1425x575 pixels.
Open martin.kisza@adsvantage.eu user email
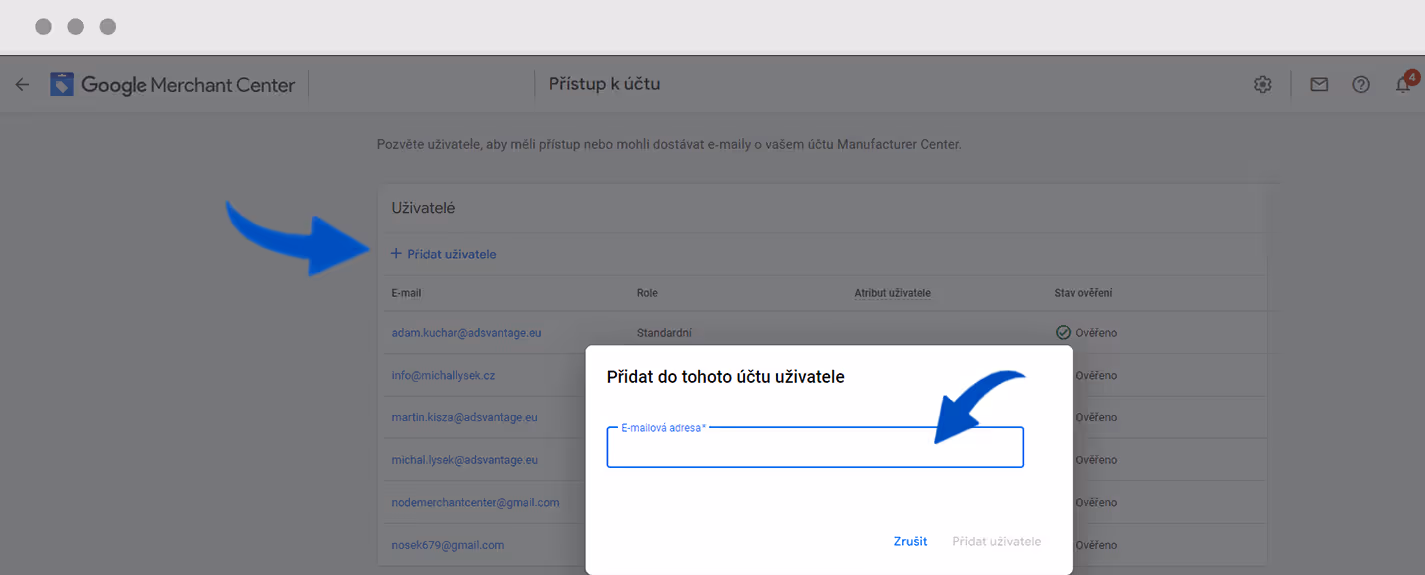tap(464, 417)
